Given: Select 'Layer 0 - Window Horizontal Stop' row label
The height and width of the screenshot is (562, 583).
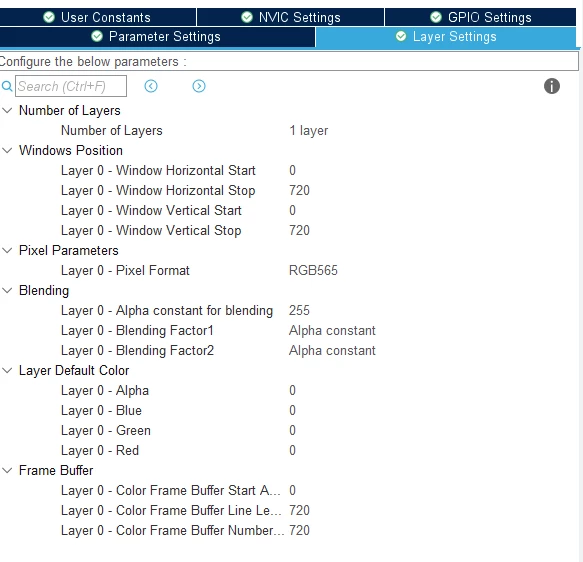Looking at the screenshot, I should (x=158, y=190).
